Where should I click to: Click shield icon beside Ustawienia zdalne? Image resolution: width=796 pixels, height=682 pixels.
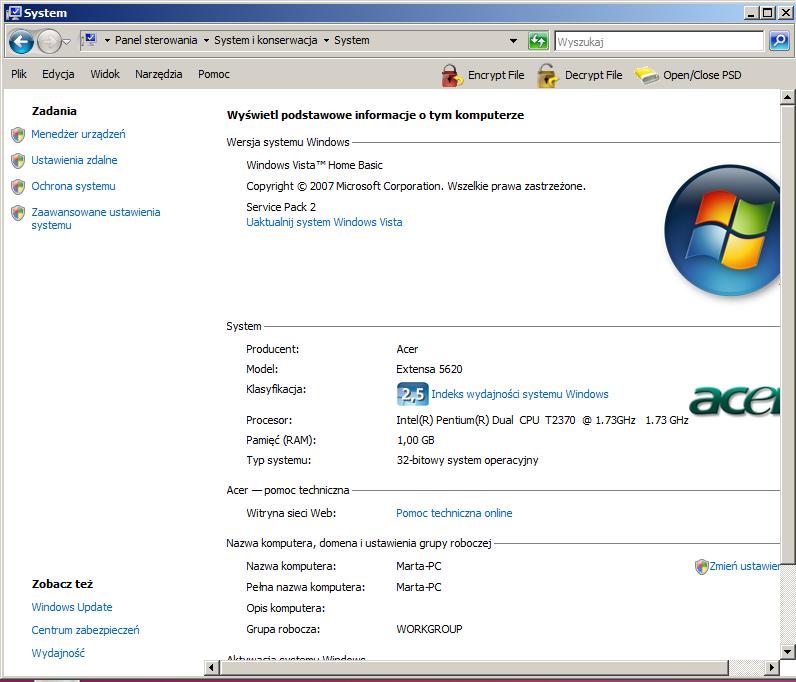[18, 160]
